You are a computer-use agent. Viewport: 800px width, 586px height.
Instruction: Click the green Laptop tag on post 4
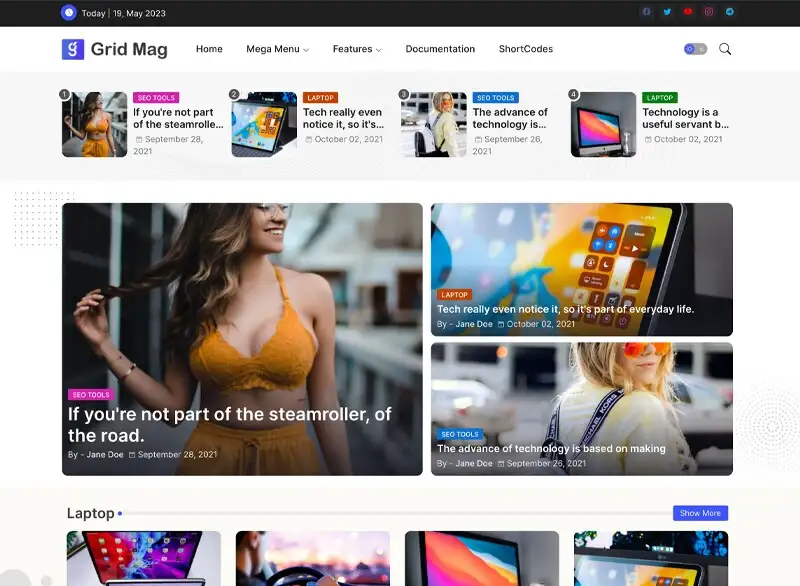[x=660, y=98]
